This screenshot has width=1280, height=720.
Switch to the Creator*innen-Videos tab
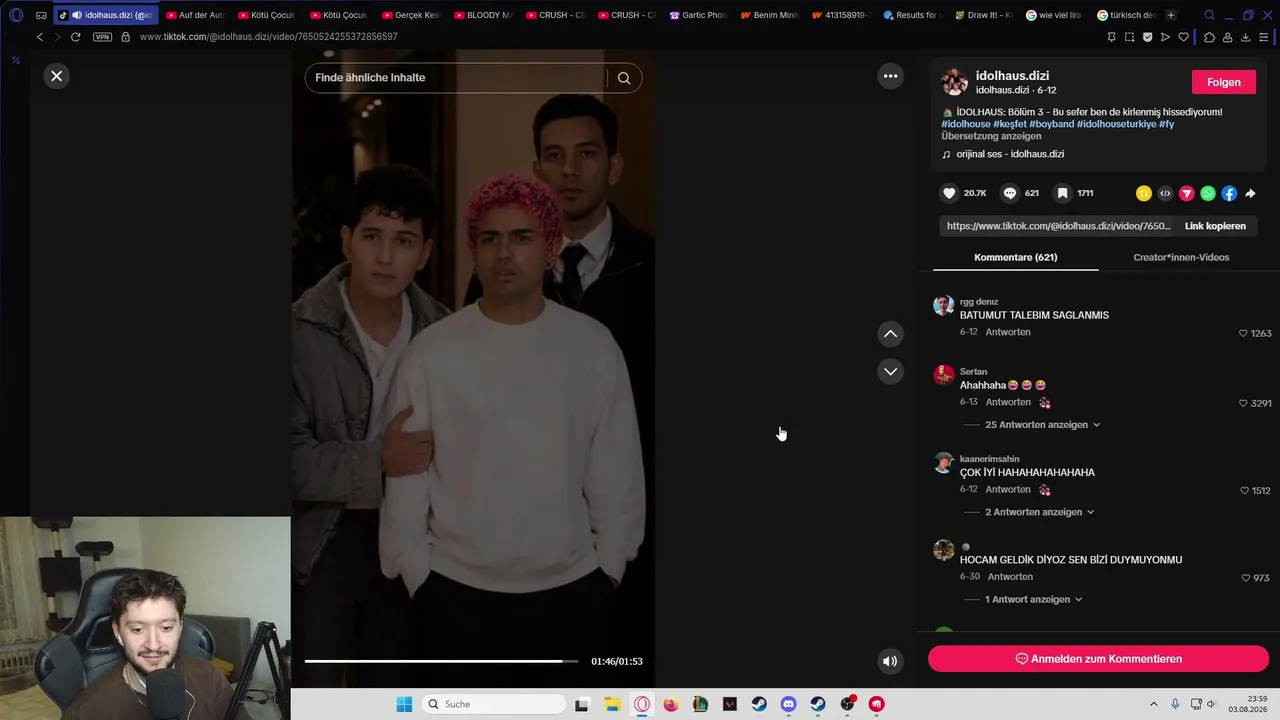coord(1181,257)
